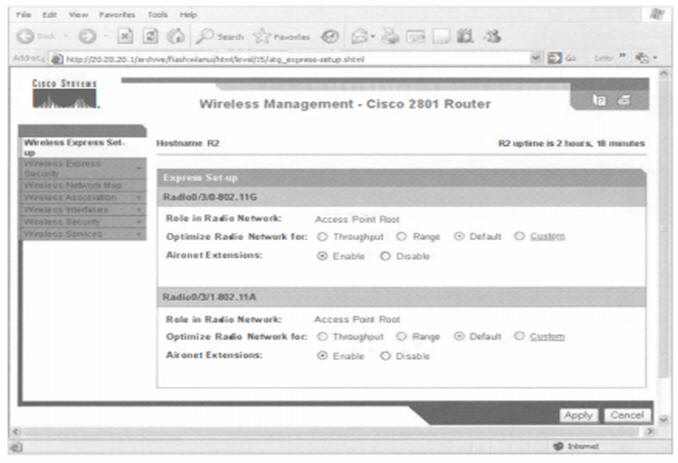Click the Apply button
The height and width of the screenshot is (463, 678).
(579, 415)
